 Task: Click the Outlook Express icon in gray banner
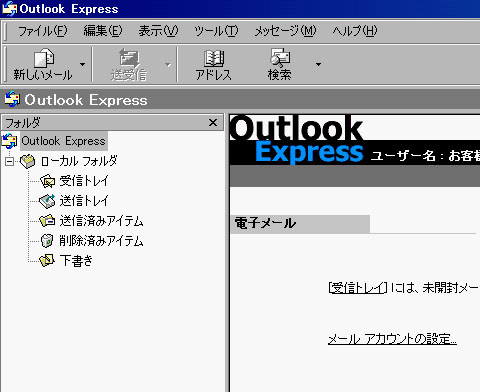click(x=12, y=99)
